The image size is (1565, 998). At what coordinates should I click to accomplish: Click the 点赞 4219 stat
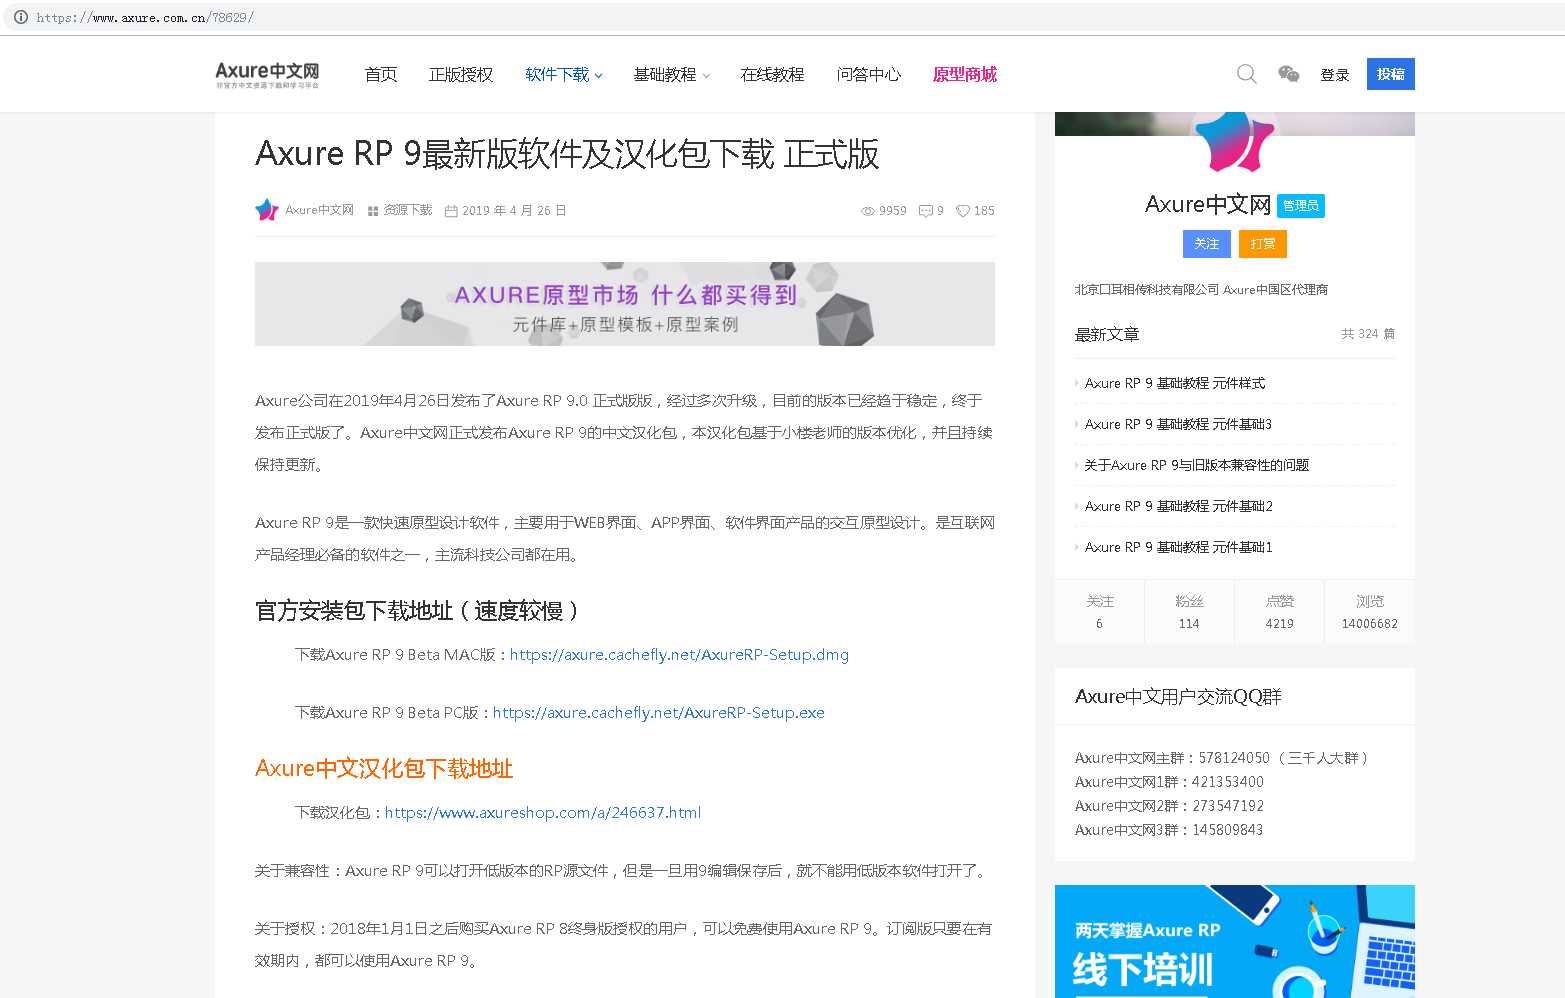click(1280, 611)
